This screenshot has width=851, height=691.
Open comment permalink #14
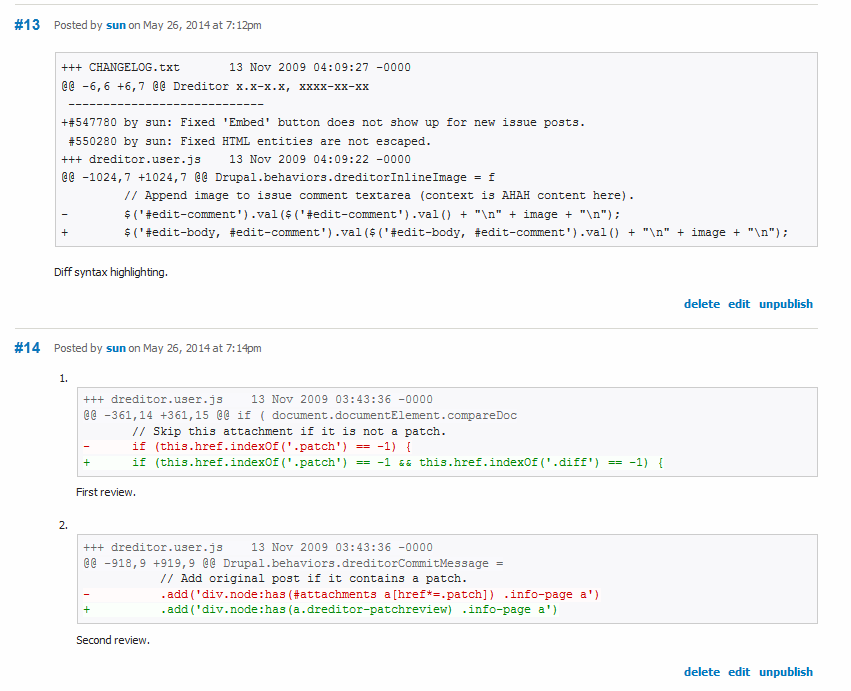pyautogui.click(x=27, y=348)
